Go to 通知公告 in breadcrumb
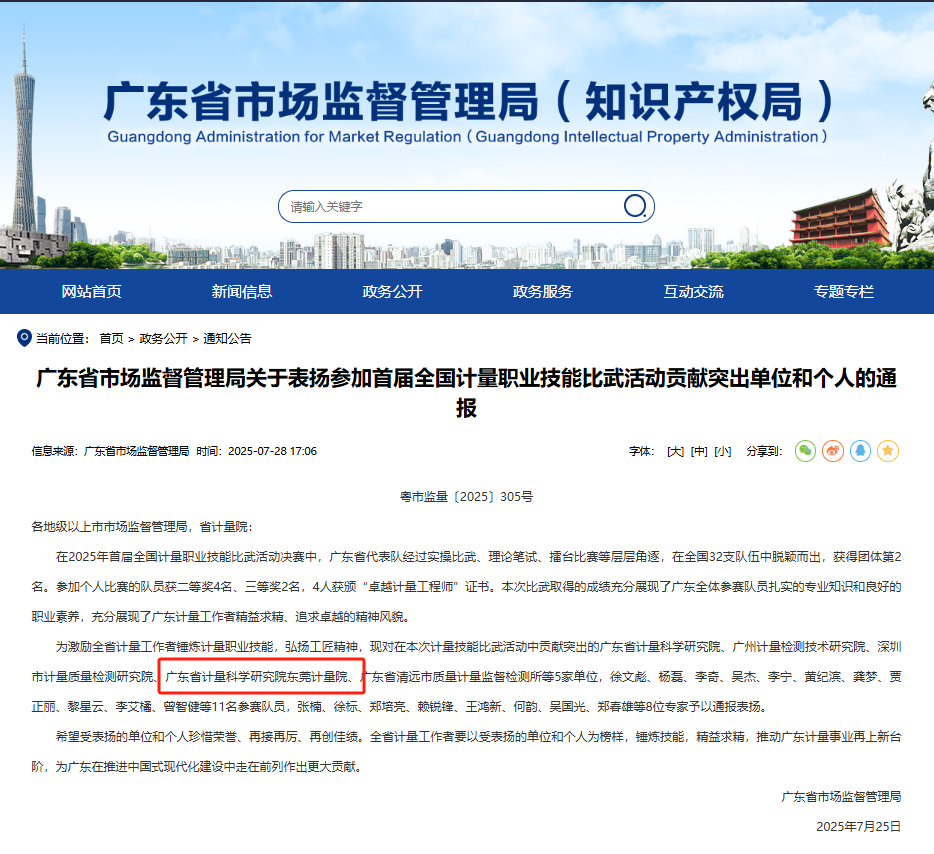Viewport: 934px width, 854px height. point(227,338)
